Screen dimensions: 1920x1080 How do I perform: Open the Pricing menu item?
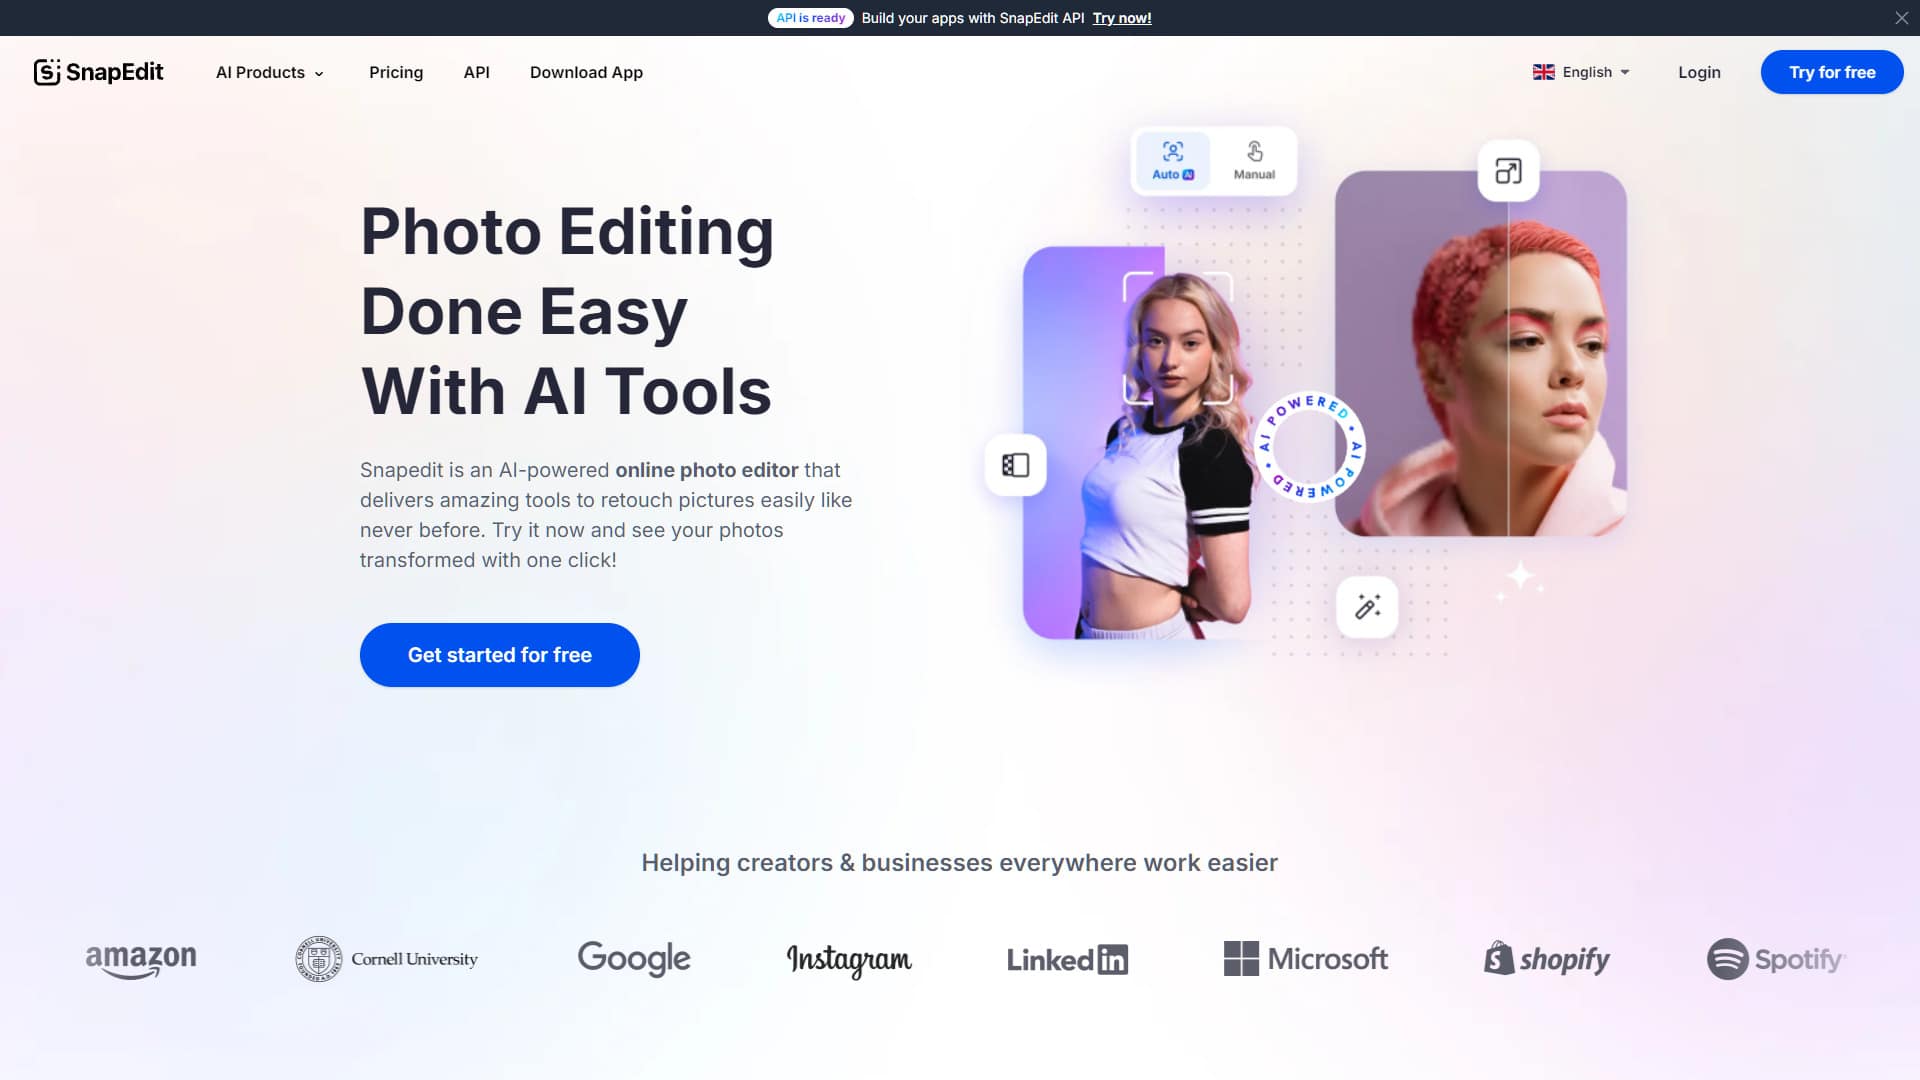click(x=396, y=72)
